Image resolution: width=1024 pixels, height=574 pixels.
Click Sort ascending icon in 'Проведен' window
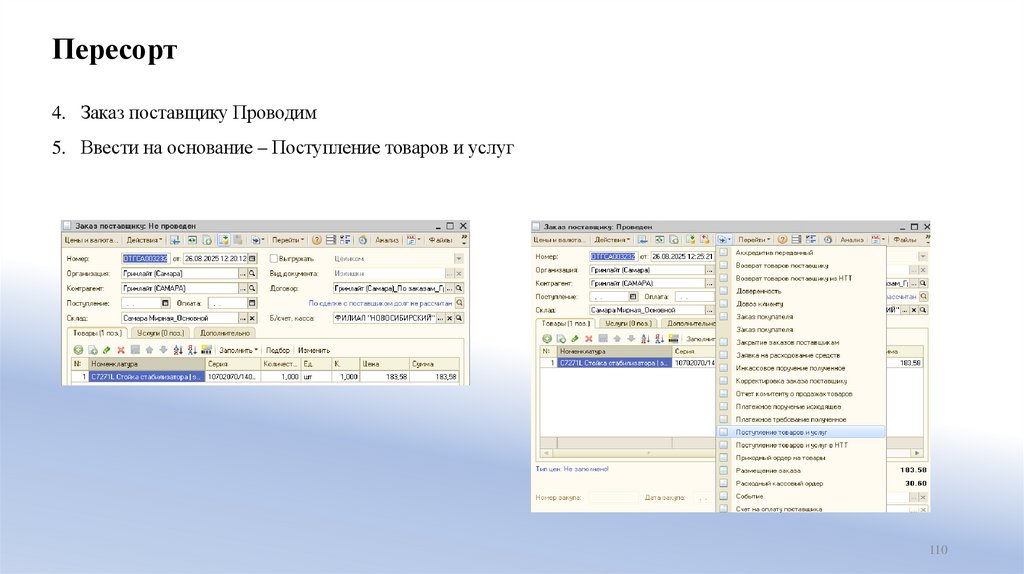pyautogui.click(x=645, y=338)
